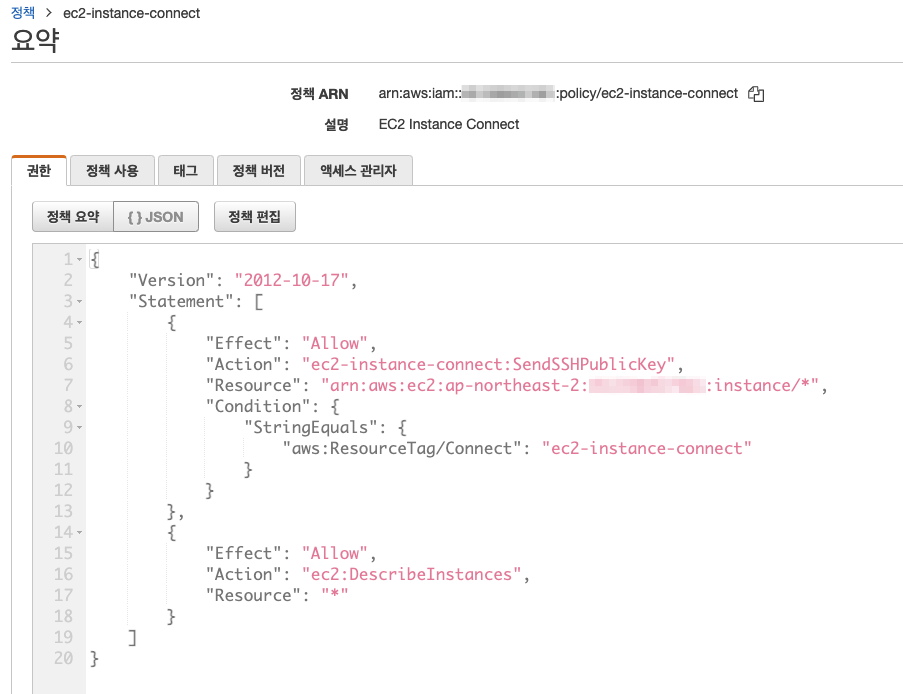The height and width of the screenshot is (694, 903).
Task: Click line number 20 in the gutter
Action: 63,658
